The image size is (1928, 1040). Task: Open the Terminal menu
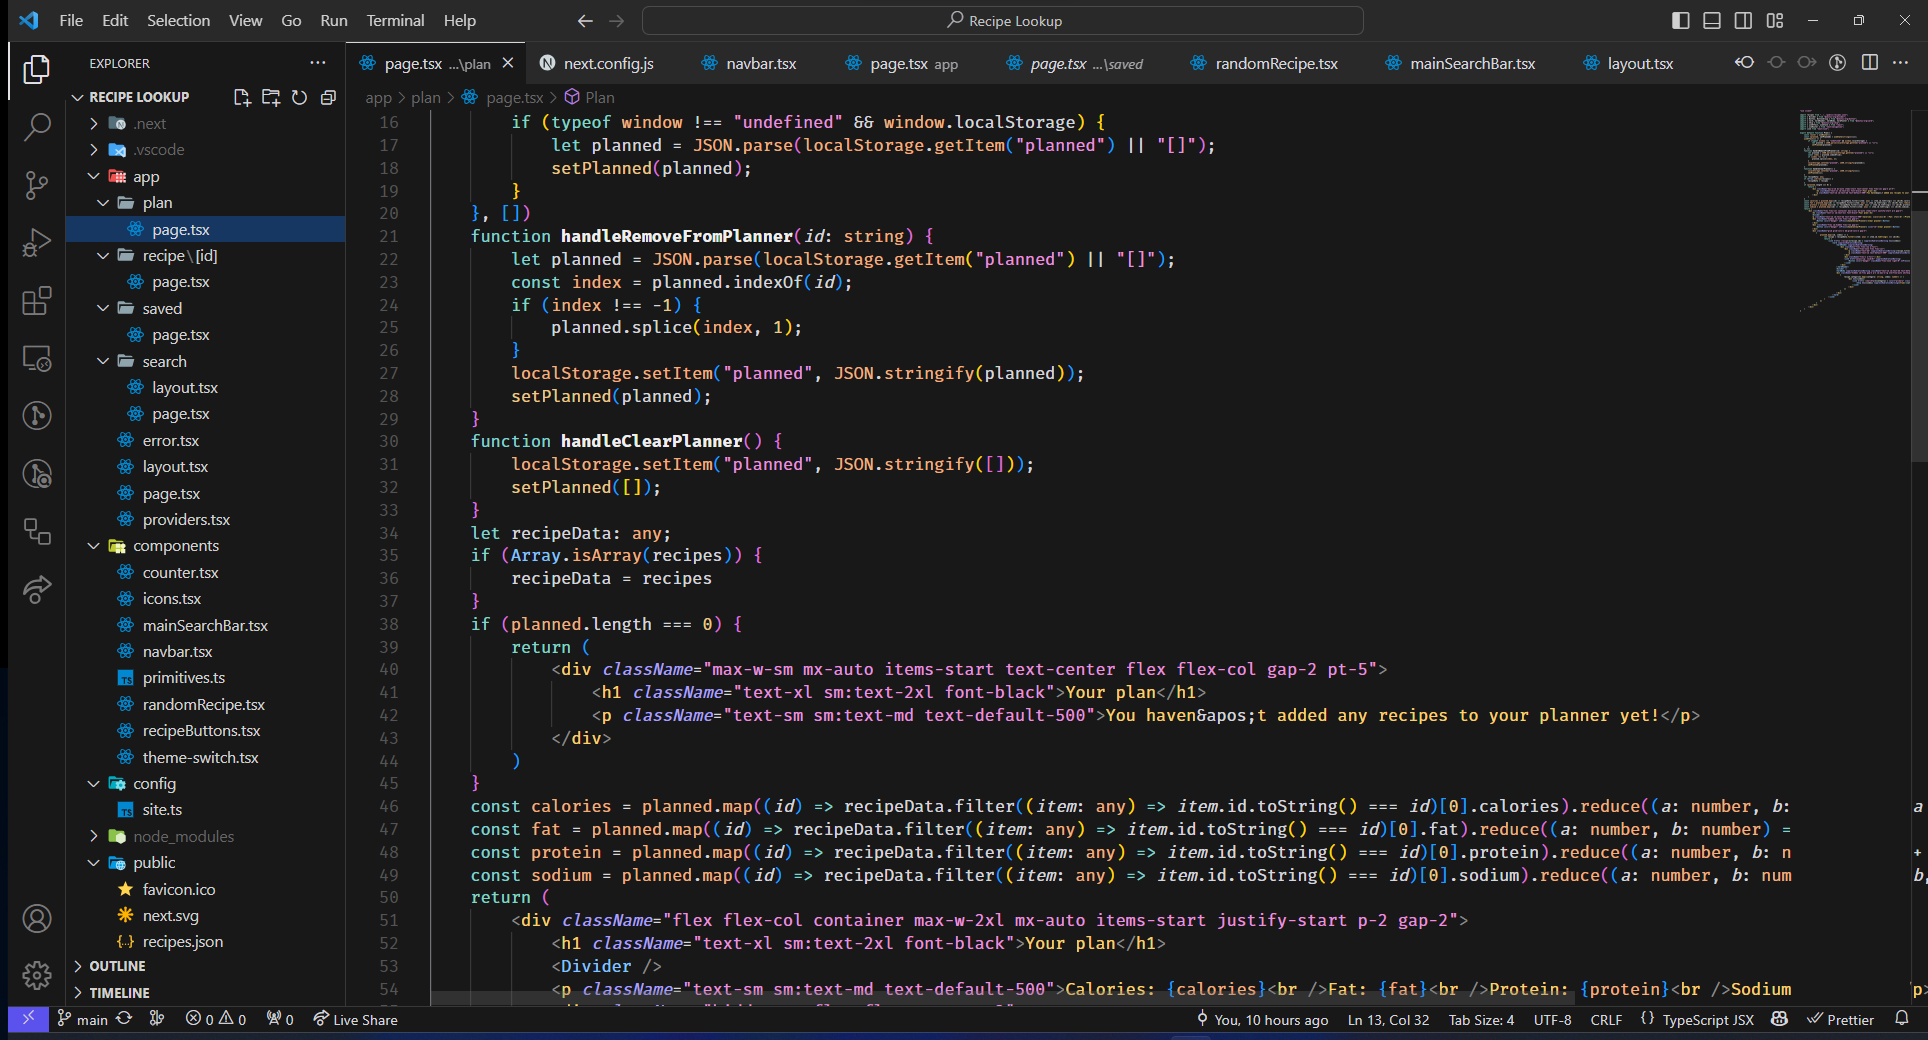click(x=394, y=21)
